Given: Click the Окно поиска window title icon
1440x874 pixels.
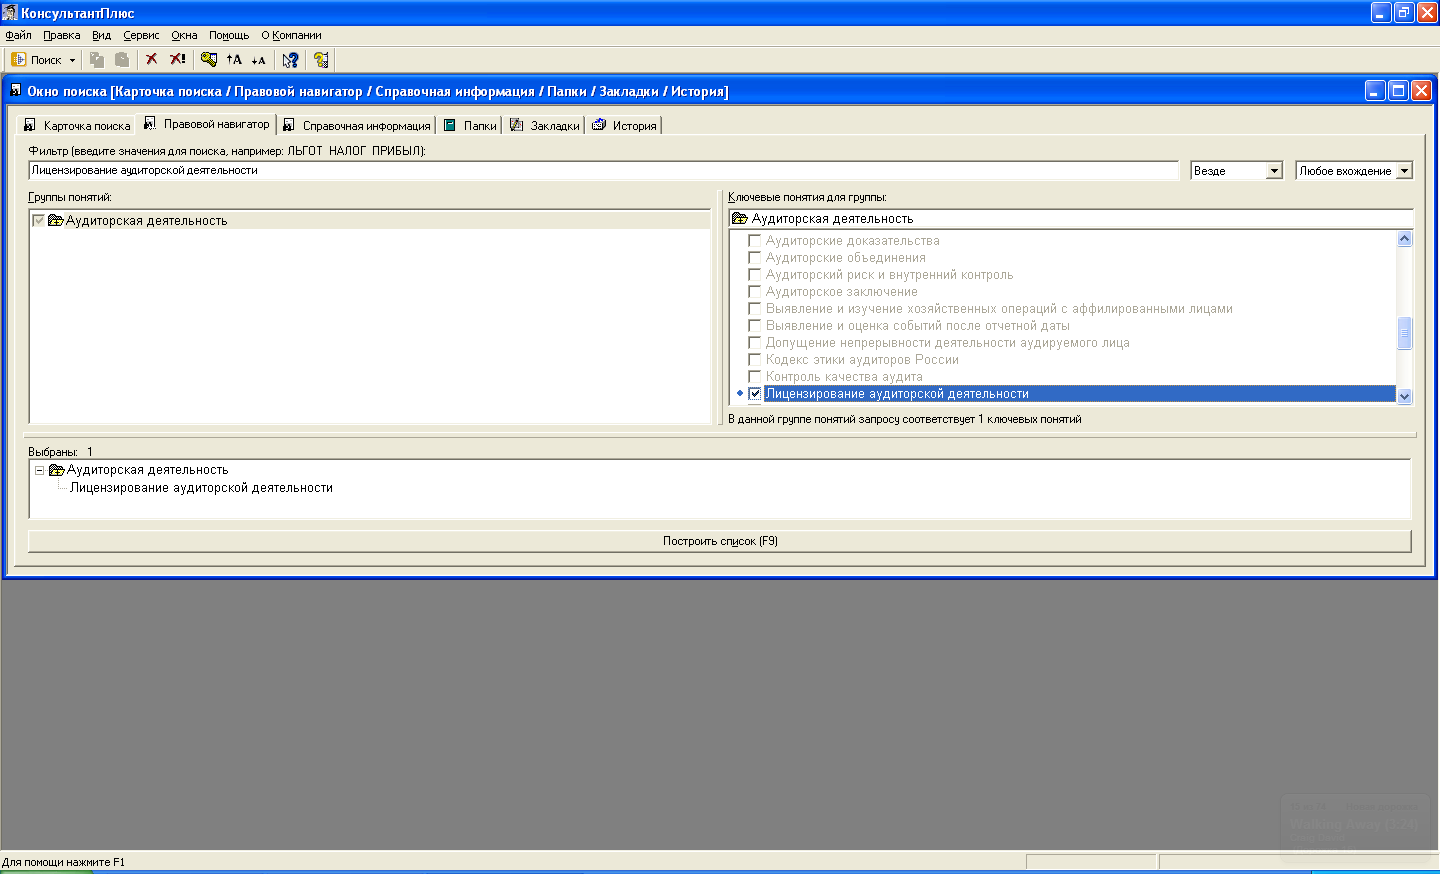Looking at the screenshot, I should pos(16,91).
